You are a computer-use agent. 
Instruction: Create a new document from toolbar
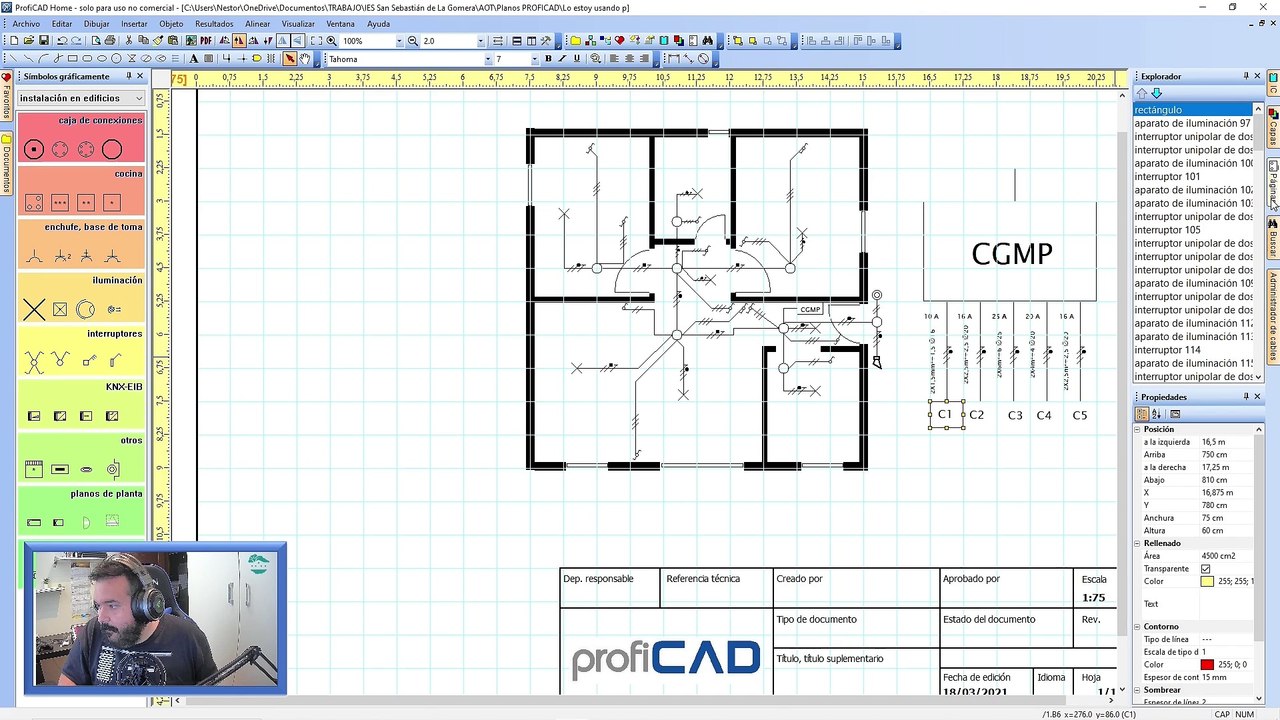click(x=14, y=41)
